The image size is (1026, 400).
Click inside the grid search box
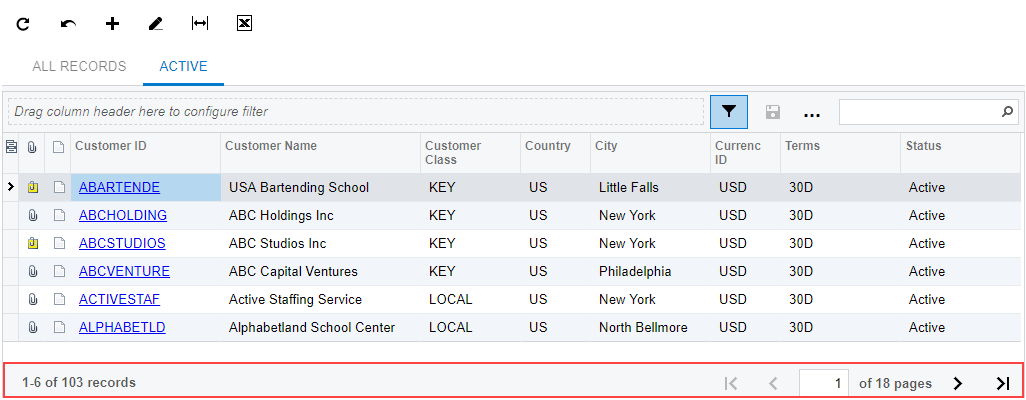pyautogui.click(x=918, y=112)
